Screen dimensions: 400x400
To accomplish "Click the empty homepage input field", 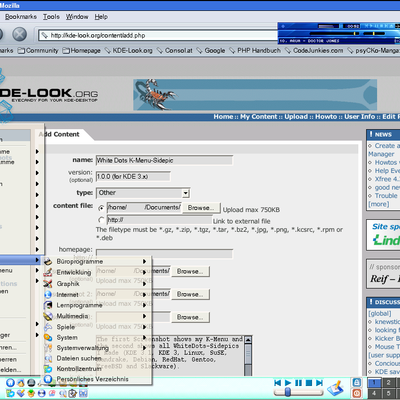I will click(x=164, y=253).
